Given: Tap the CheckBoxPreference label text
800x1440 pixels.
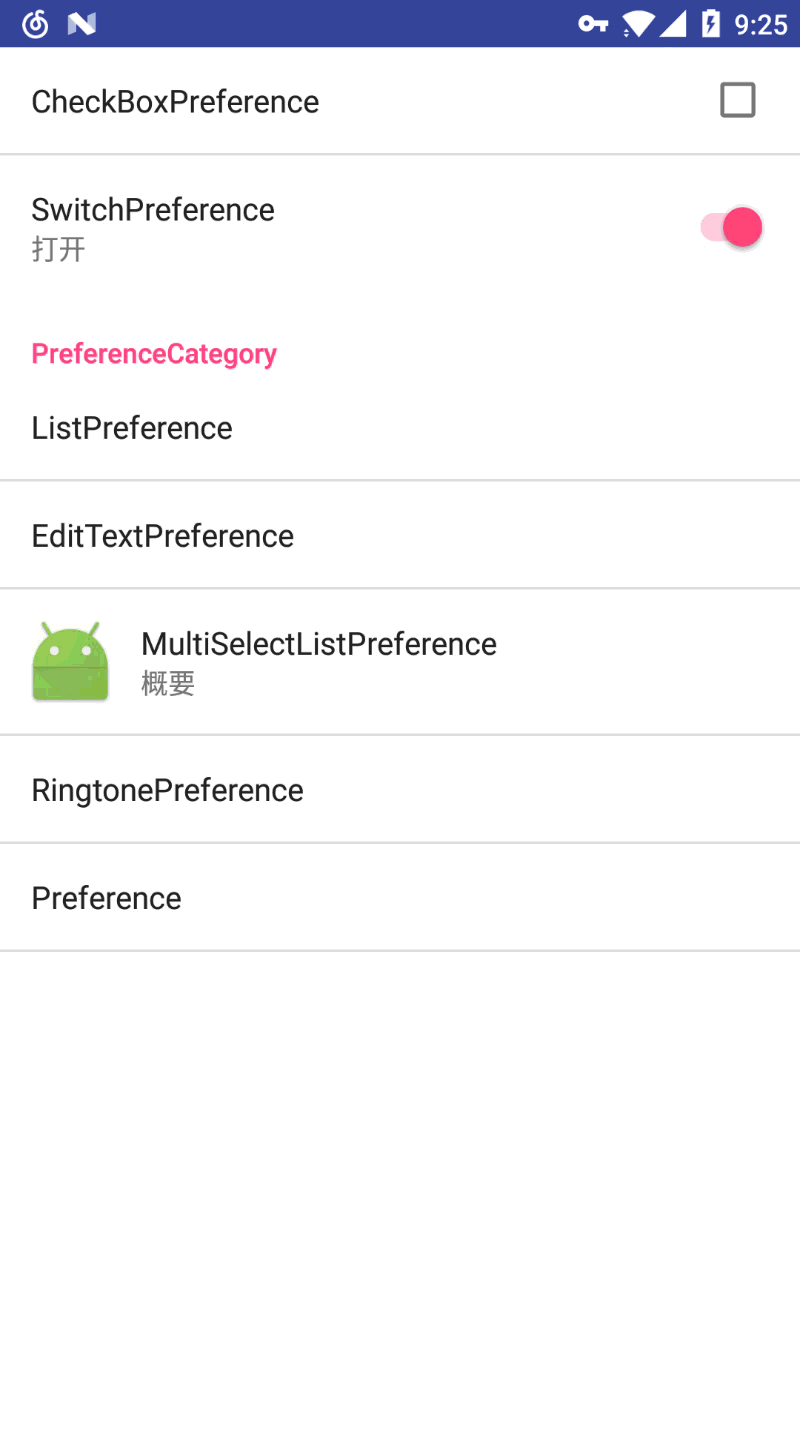Looking at the screenshot, I should [x=175, y=102].
